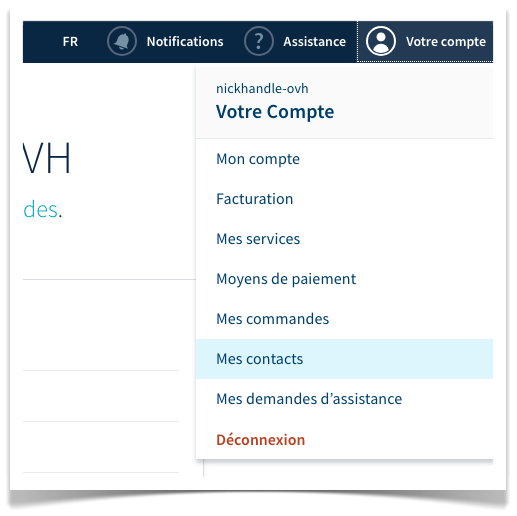Viewport: 517px width, 516px height.
Task: Collapse the Votre compte dropdown
Action: click(425, 41)
